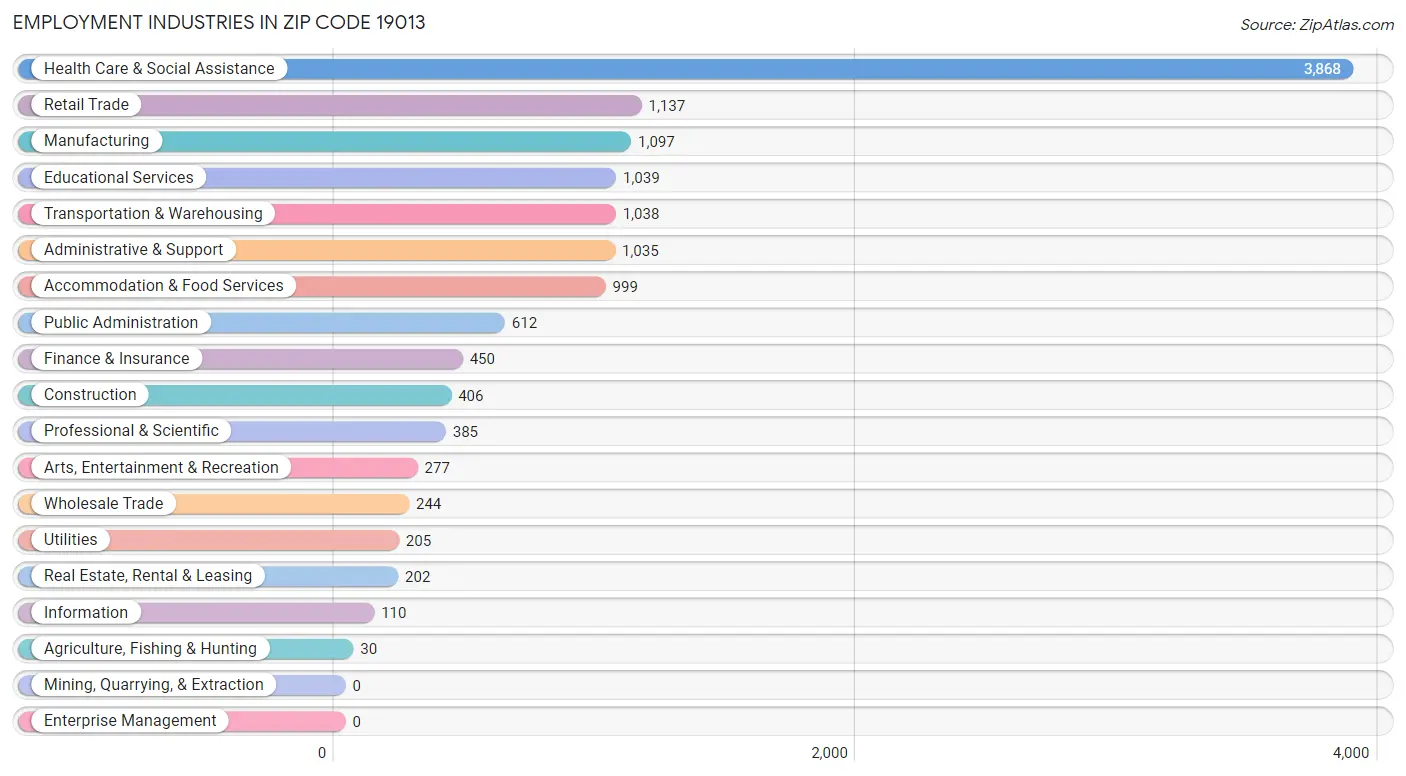
Task: Select the Administrative & Support label
Action: pos(134,250)
